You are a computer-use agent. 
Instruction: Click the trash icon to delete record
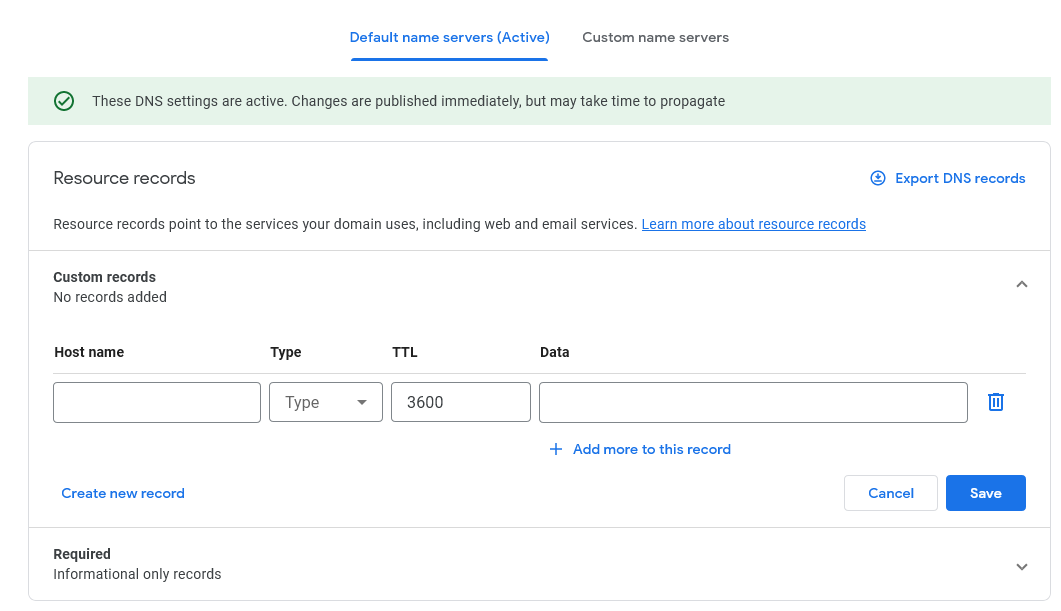pyautogui.click(x=995, y=402)
